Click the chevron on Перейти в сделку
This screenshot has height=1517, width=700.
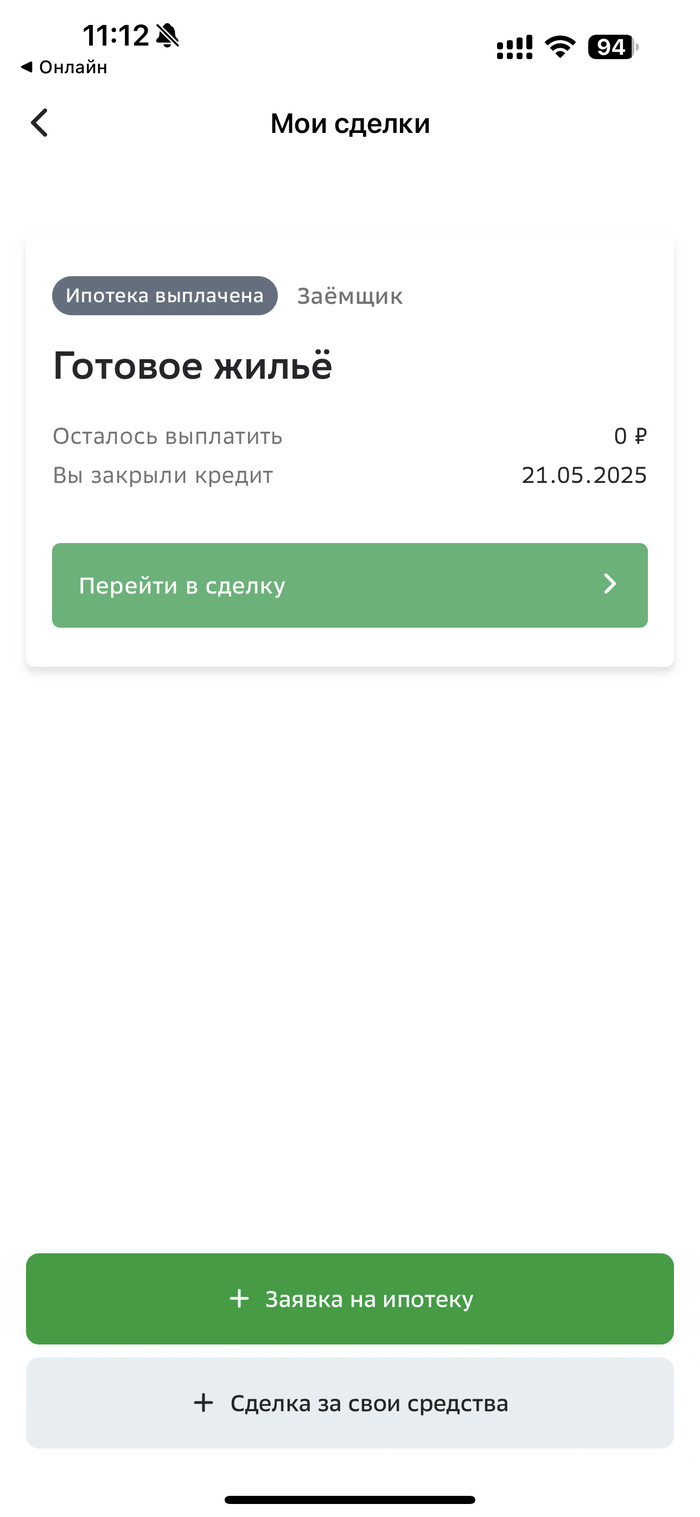610,585
